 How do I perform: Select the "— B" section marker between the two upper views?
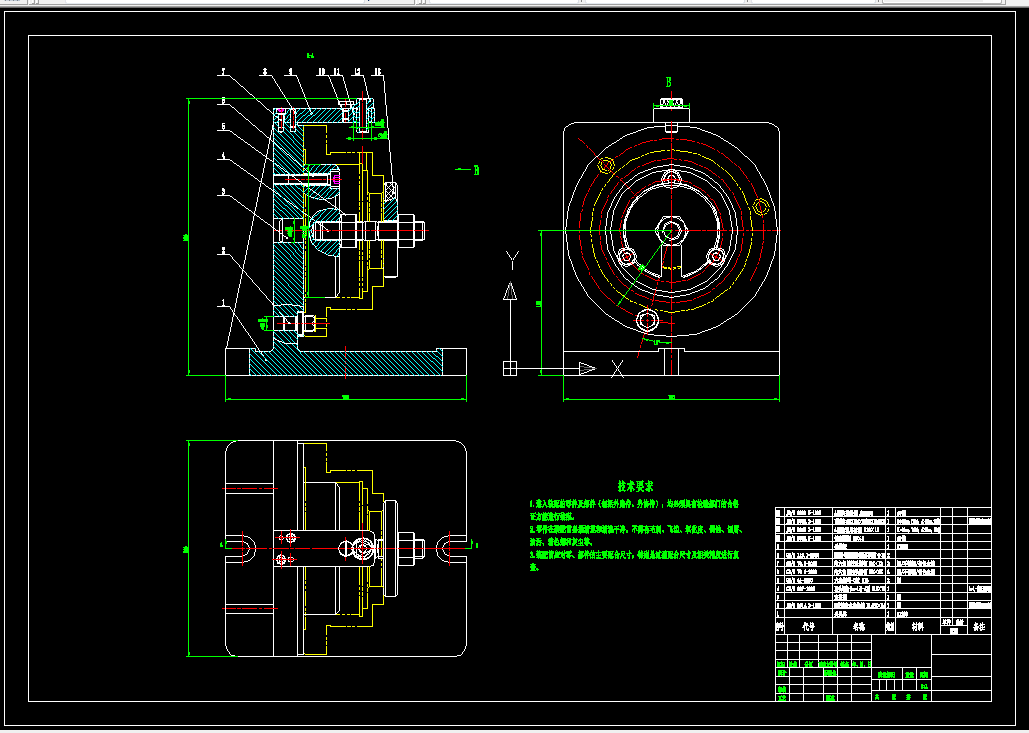pyautogui.click(x=467, y=170)
